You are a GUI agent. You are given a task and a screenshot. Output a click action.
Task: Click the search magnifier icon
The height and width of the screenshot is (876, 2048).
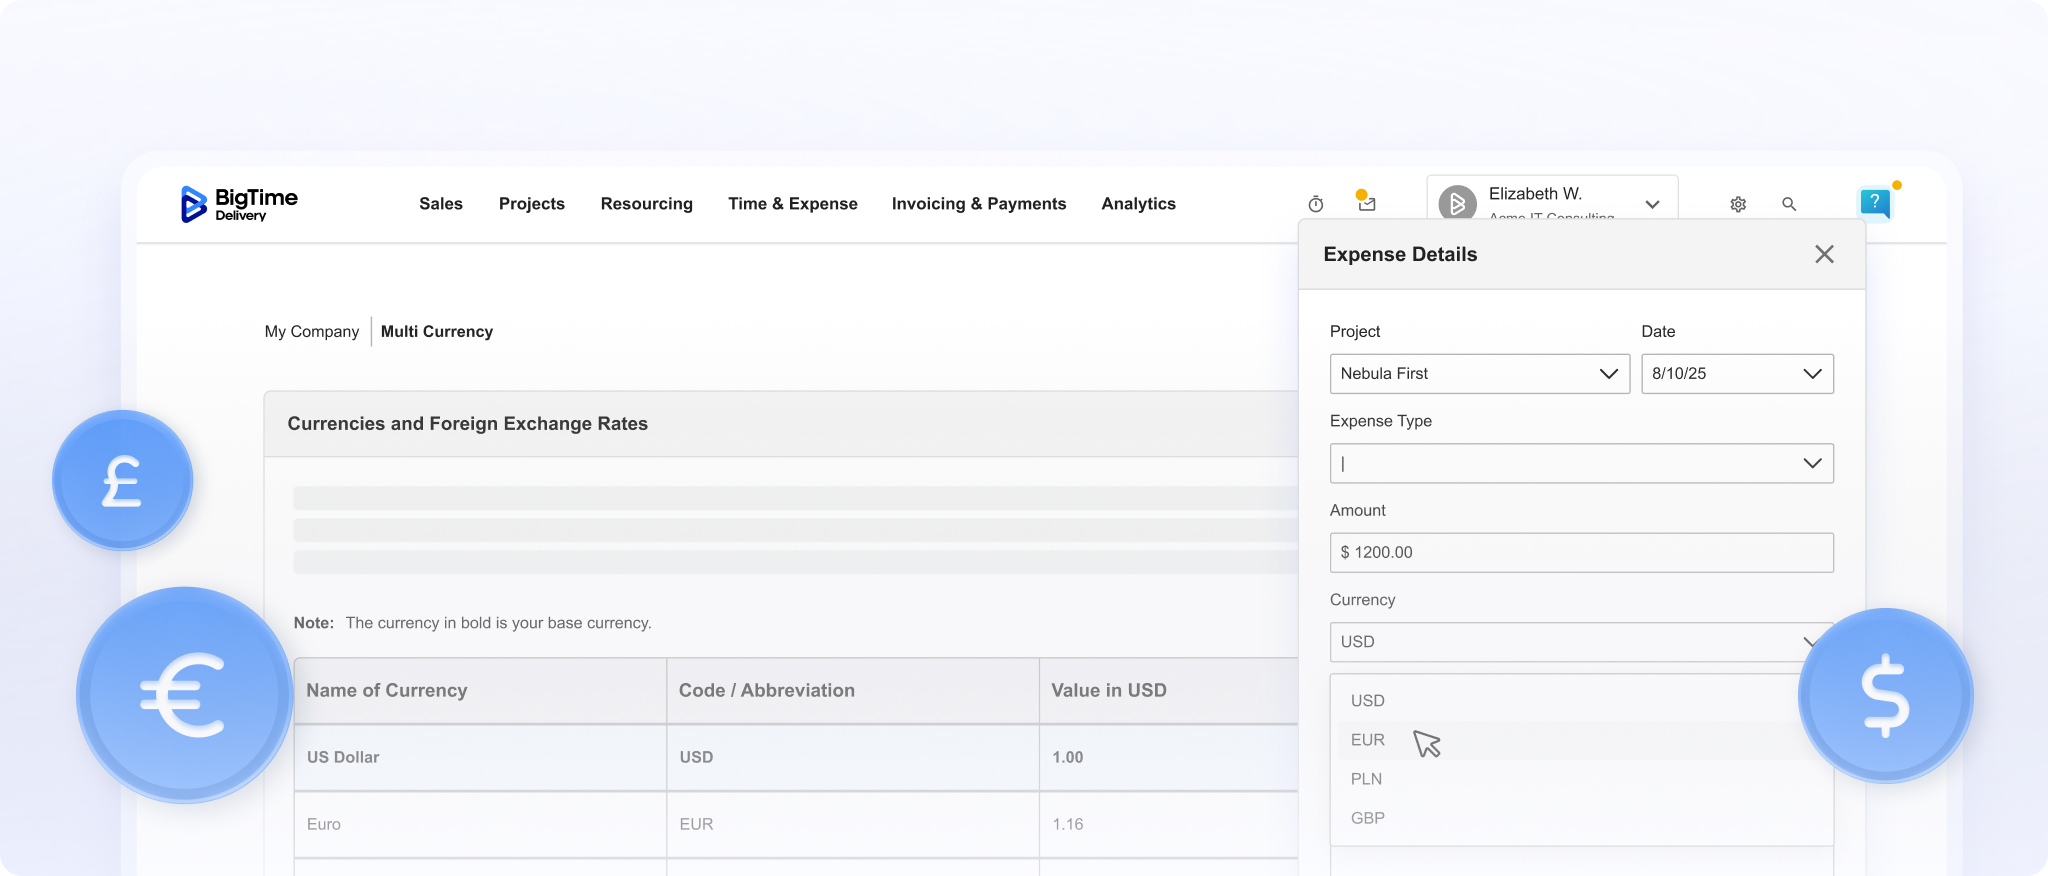point(1789,204)
